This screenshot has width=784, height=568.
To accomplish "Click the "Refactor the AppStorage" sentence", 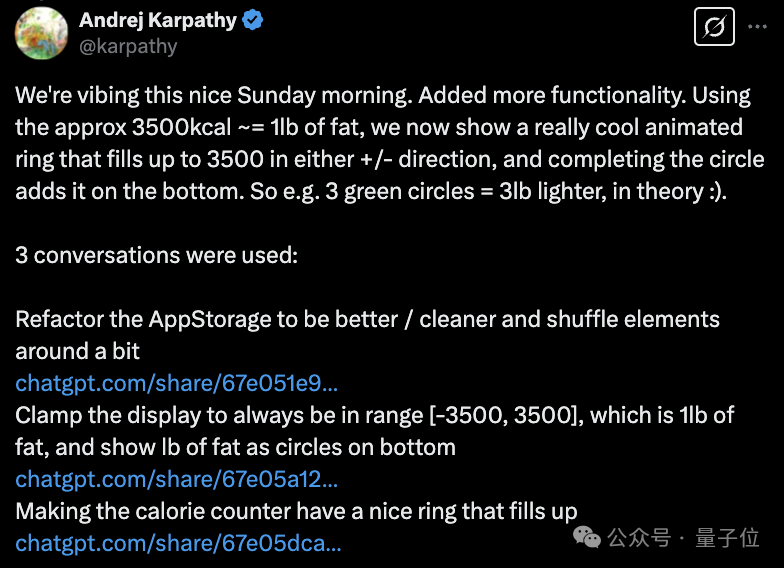I will [x=367, y=335].
